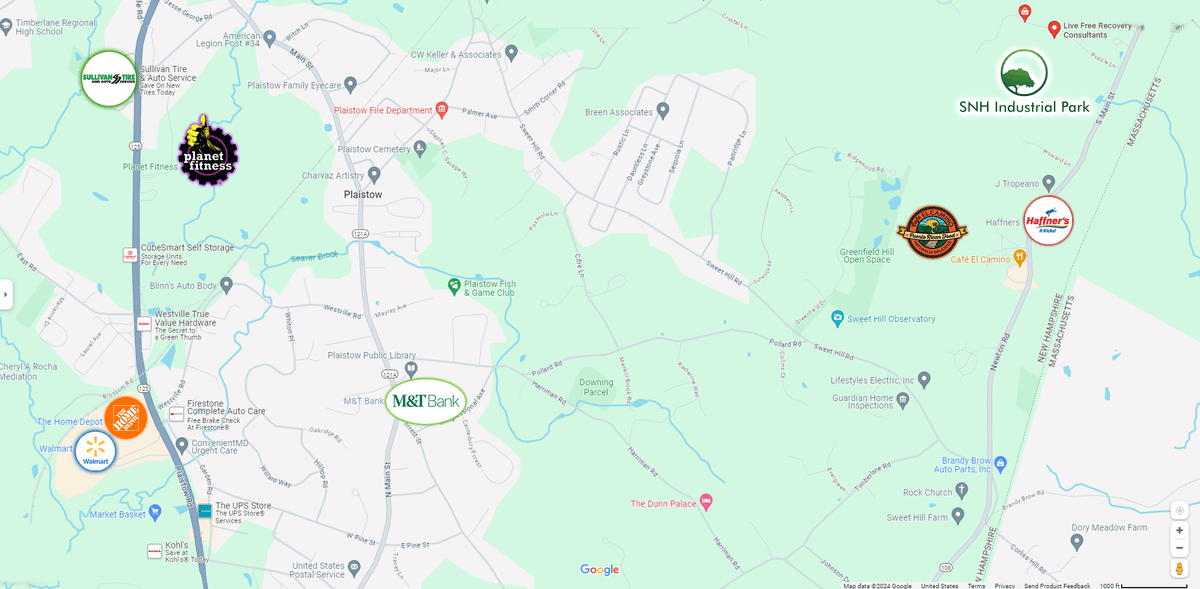Screen dimensions: 1200x589
Task: Click the Planet Fitness logo marker
Action: 208,150
